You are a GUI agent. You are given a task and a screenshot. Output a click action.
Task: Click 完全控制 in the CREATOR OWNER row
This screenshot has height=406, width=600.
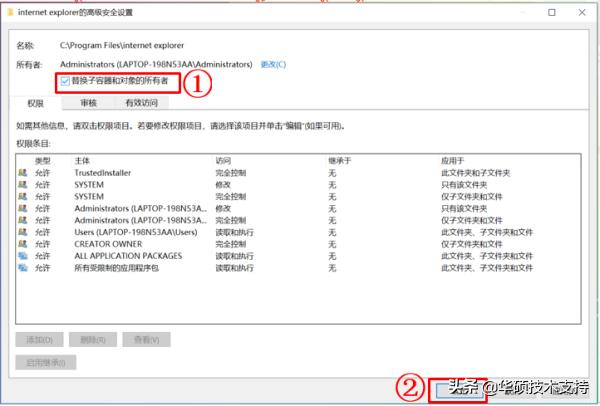click(231, 244)
